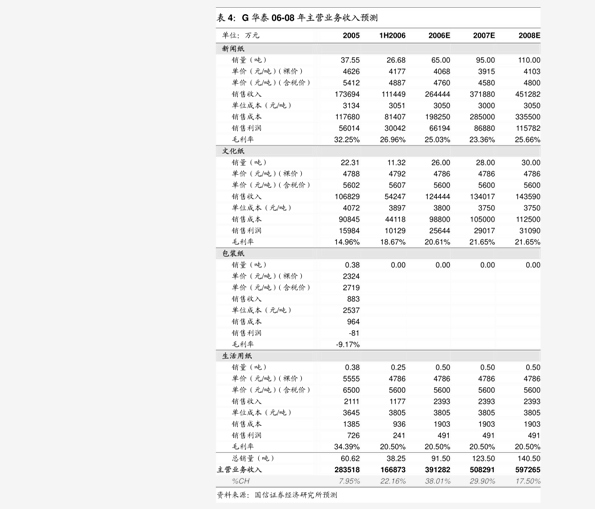Click packaging paper gross margin -9.17%
The width and height of the screenshot is (595, 509).
pyautogui.click(x=348, y=345)
